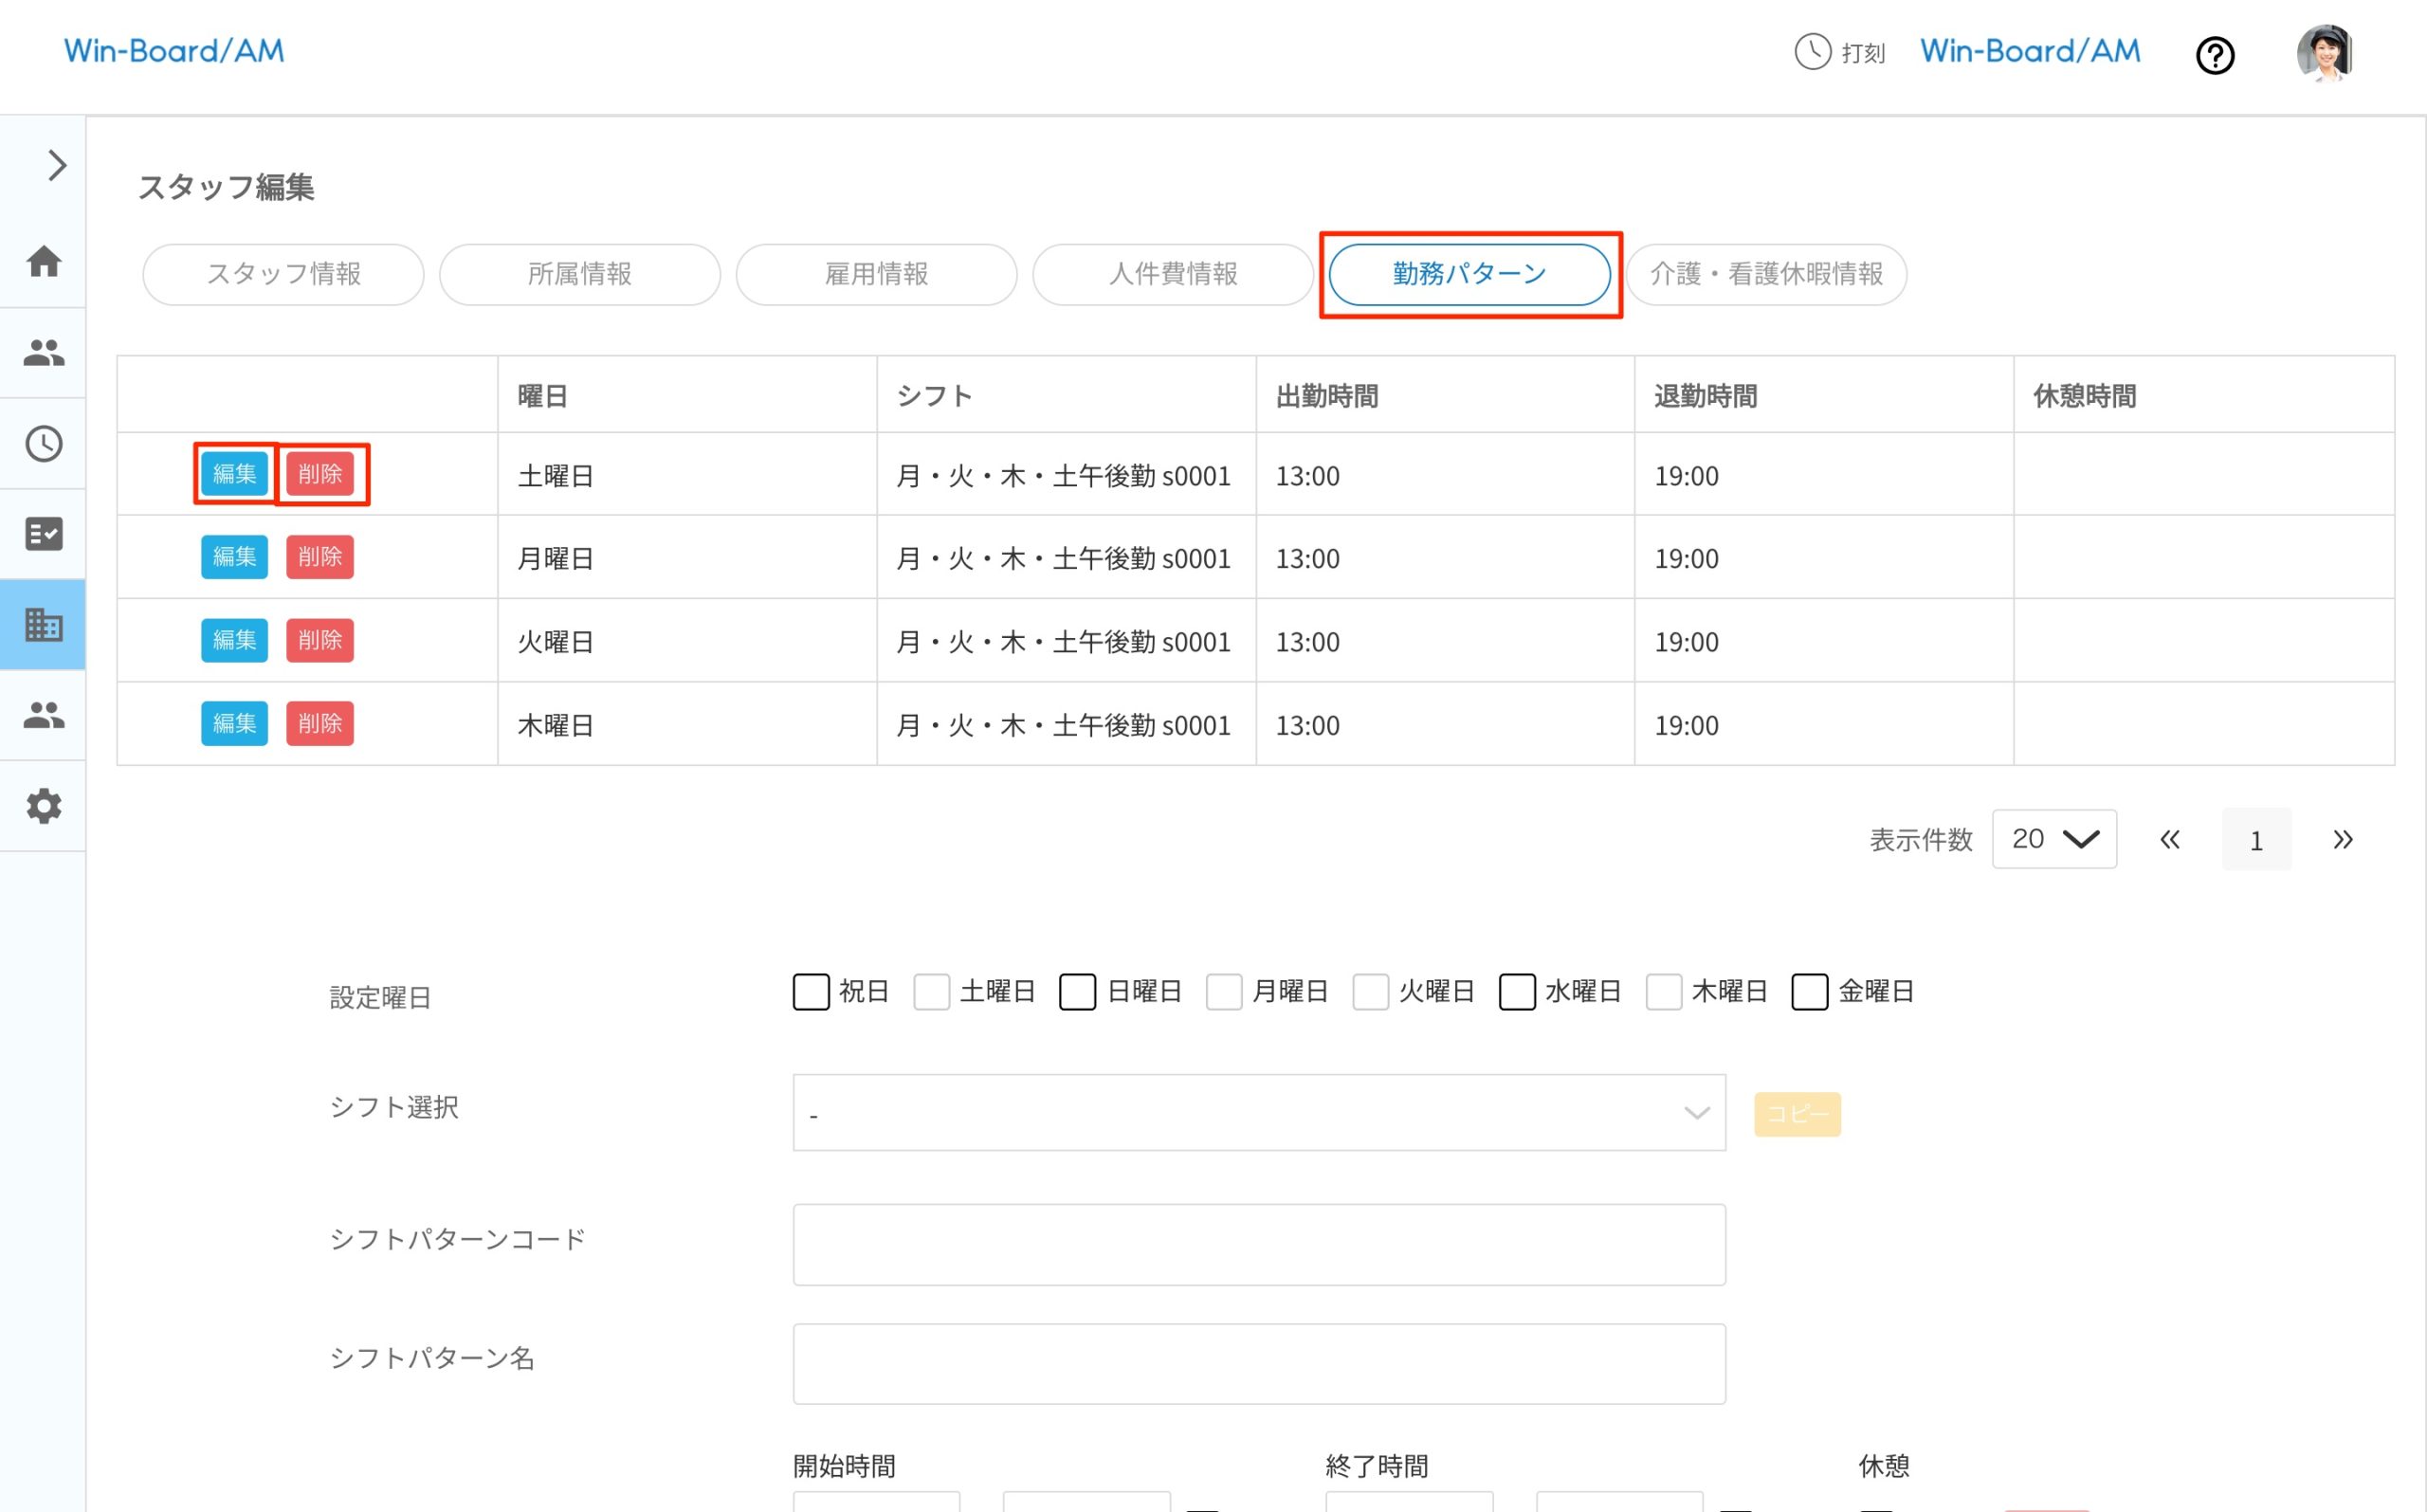Image resolution: width=2427 pixels, height=1512 pixels.
Task: Select the staff management people icon
Action: tap(43, 352)
